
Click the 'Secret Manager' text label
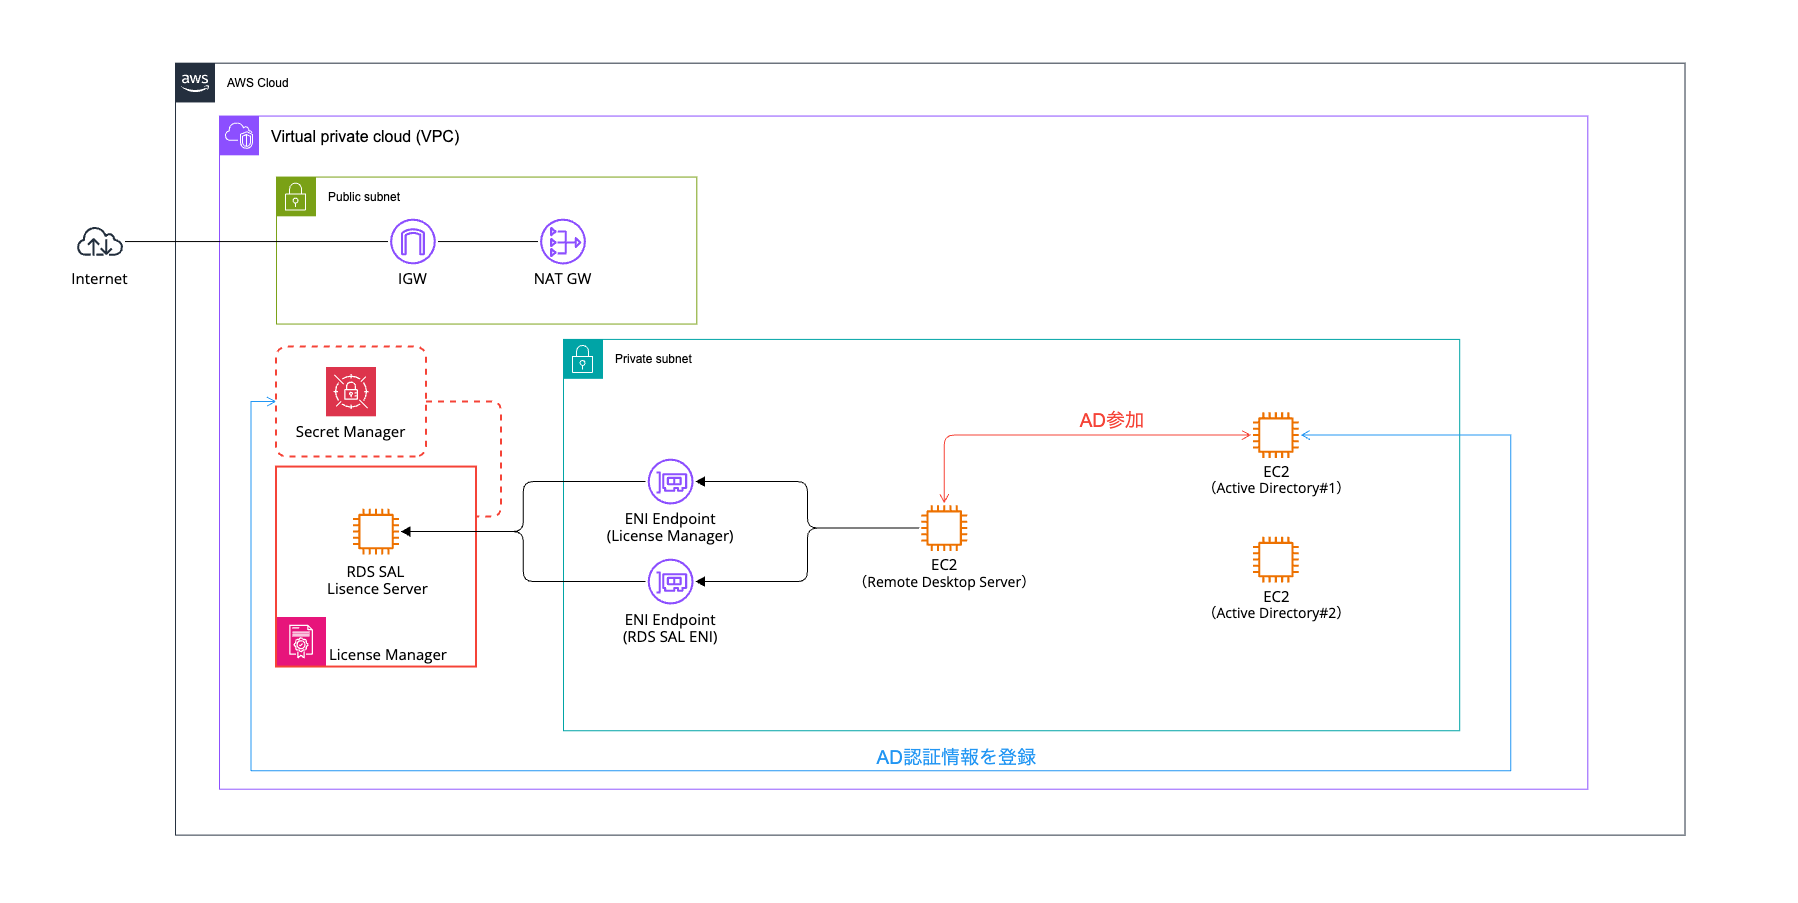pyautogui.click(x=350, y=432)
